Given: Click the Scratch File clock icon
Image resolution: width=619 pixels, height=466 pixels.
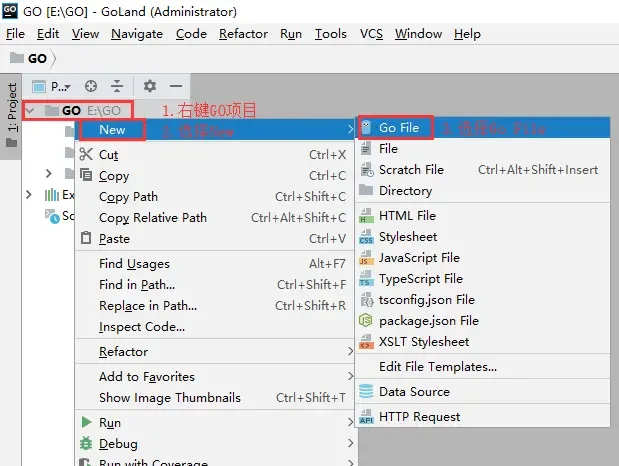Looking at the screenshot, I should [x=367, y=170].
